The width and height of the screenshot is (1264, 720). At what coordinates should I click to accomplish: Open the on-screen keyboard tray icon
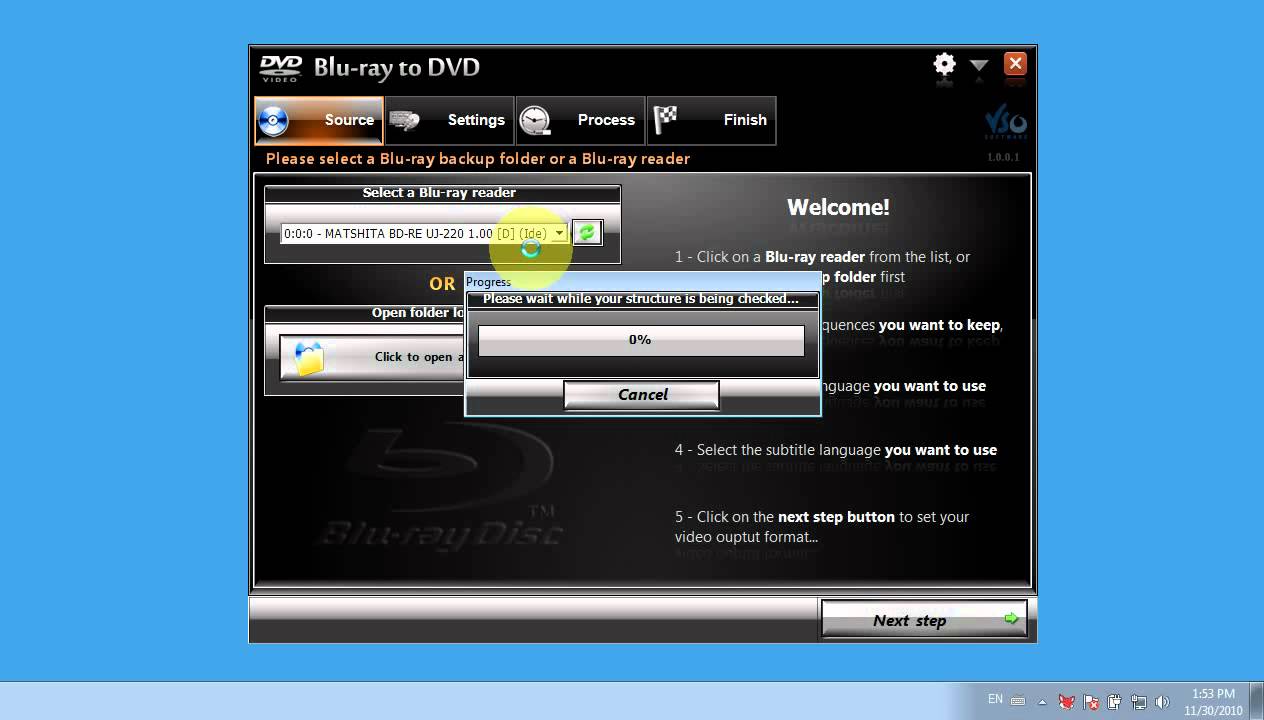coord(1018,700)
